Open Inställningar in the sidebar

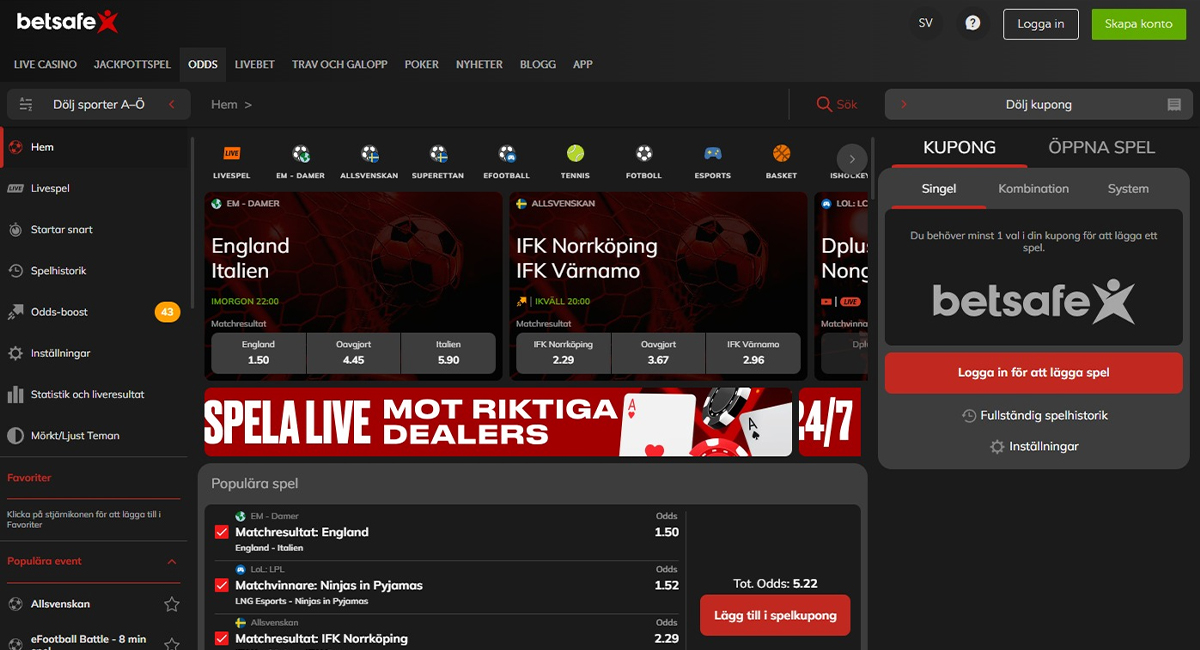click(96, 353)
